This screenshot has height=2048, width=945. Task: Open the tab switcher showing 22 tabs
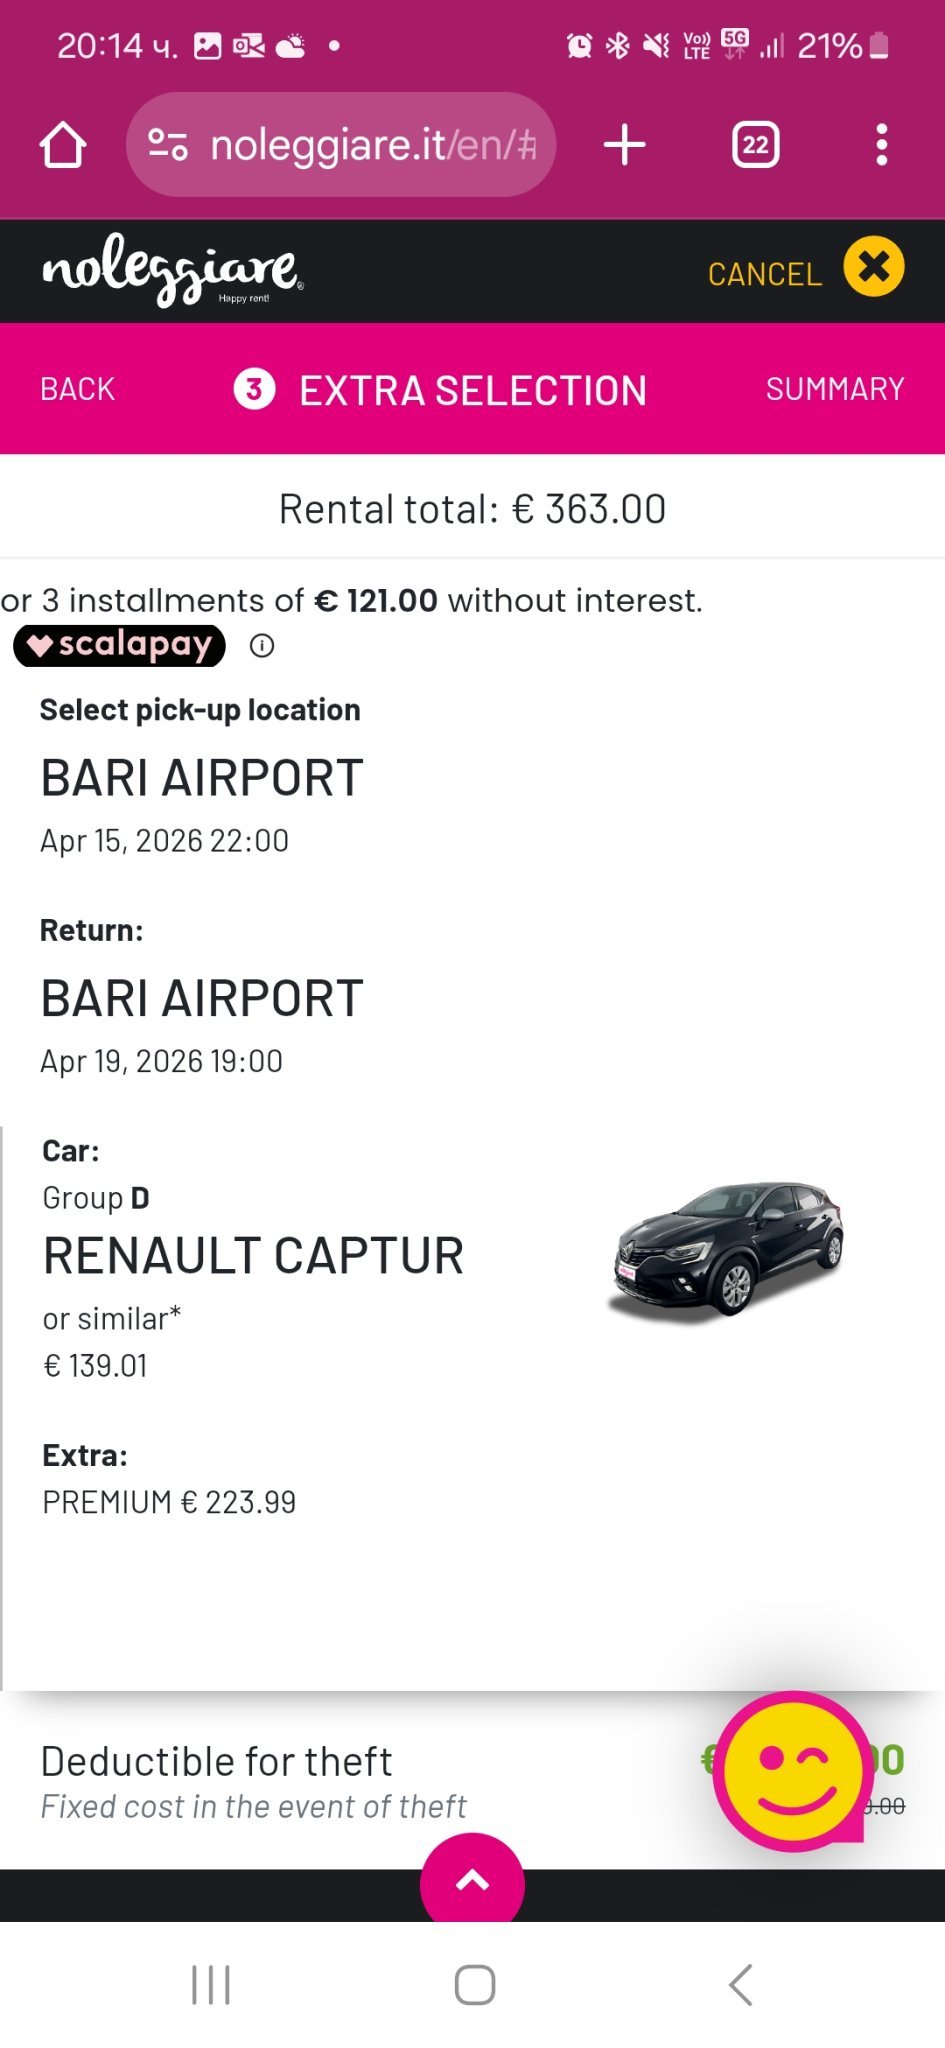(x=755, y=145)
